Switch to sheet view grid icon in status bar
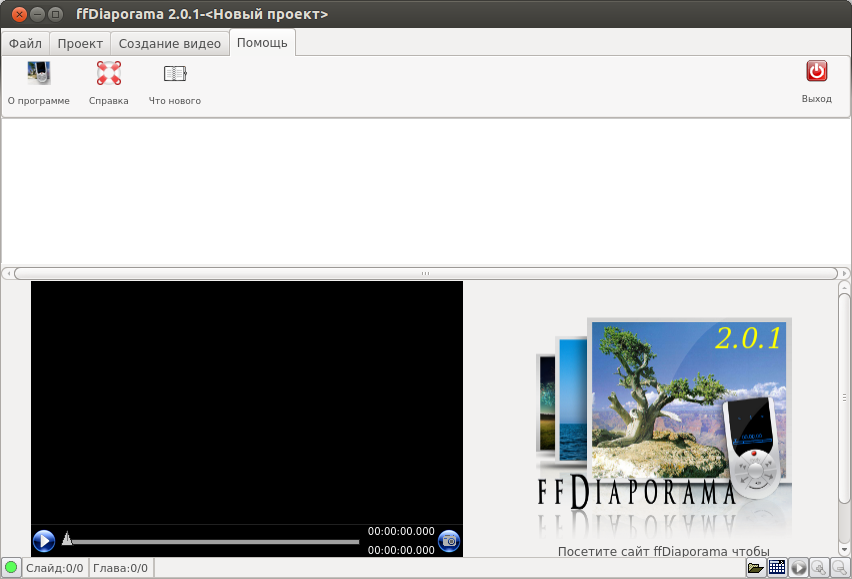This screenshot has width=852, height=579. tap(777, 568)
